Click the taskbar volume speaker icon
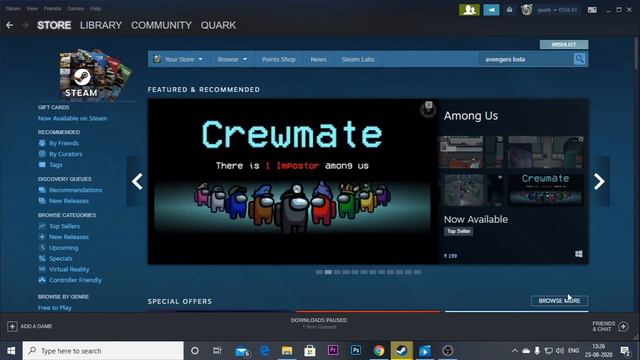This screenshot has width=640, height=360. pos(560,351)
